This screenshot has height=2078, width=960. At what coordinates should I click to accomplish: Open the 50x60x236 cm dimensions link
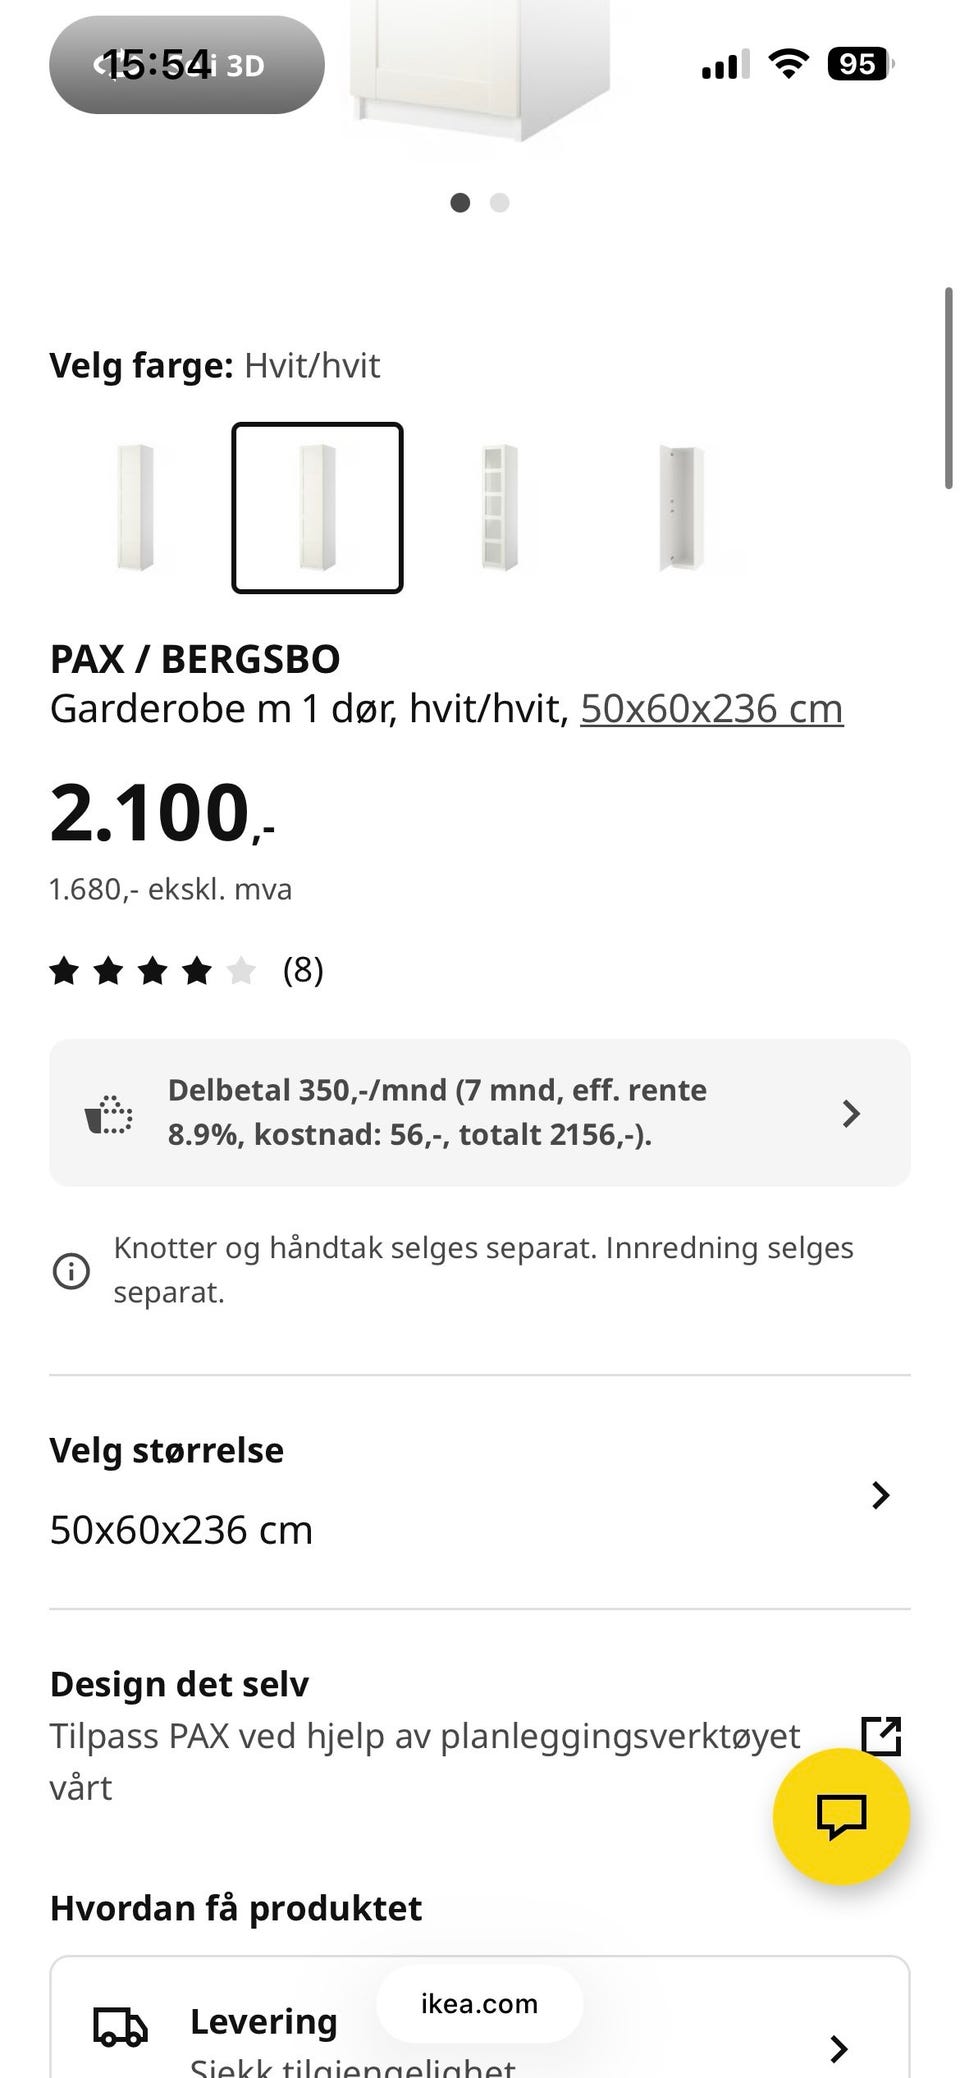711,709
